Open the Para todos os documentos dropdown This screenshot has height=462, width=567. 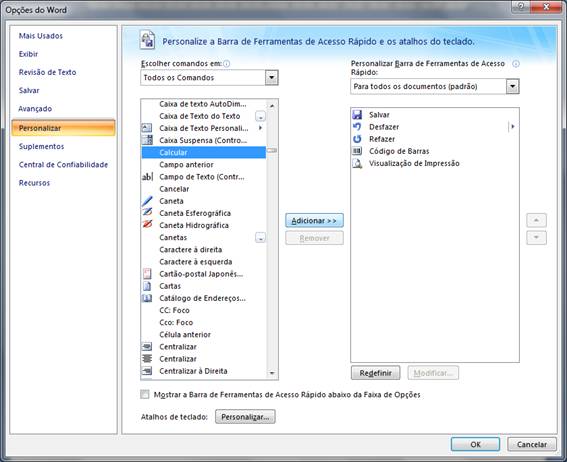pyautogui.click(x=512, y=86)
